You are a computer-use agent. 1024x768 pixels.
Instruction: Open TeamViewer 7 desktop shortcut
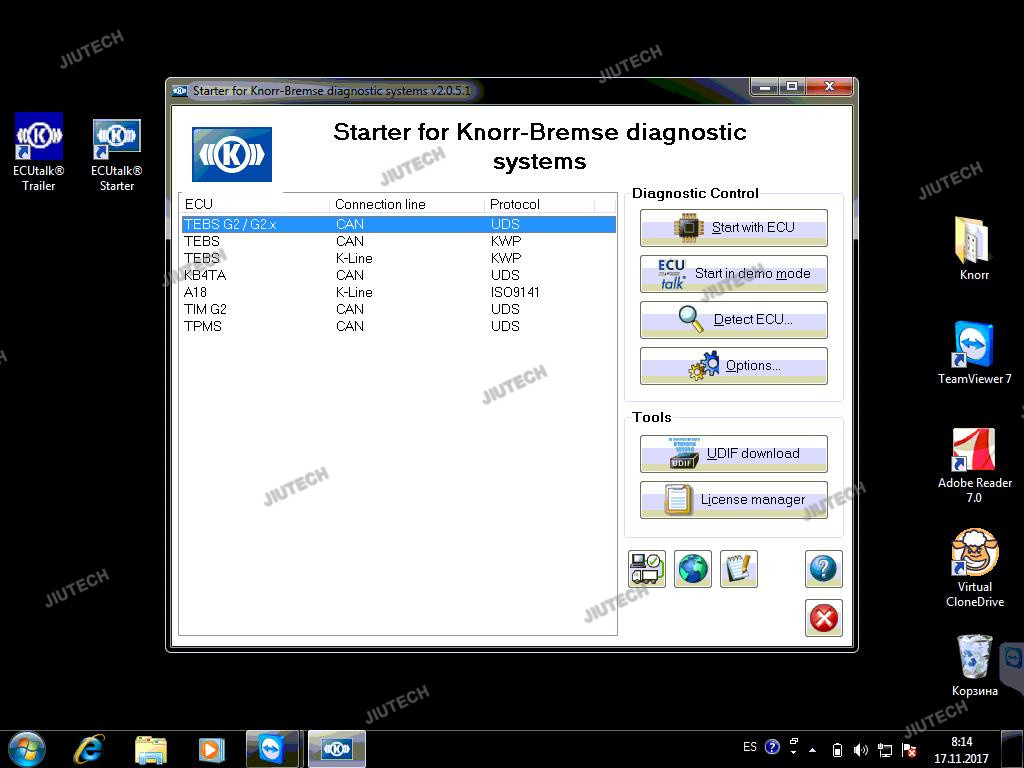click(974, 353)
